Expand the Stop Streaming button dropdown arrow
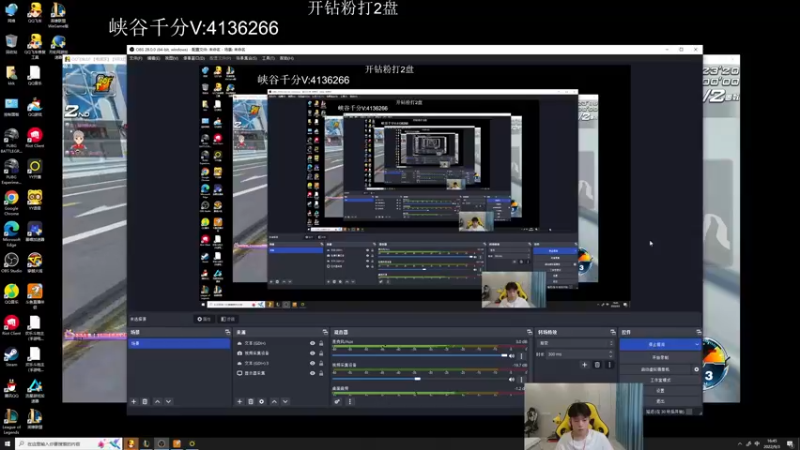This screenshot has width=800, height=450. point(697,345)
